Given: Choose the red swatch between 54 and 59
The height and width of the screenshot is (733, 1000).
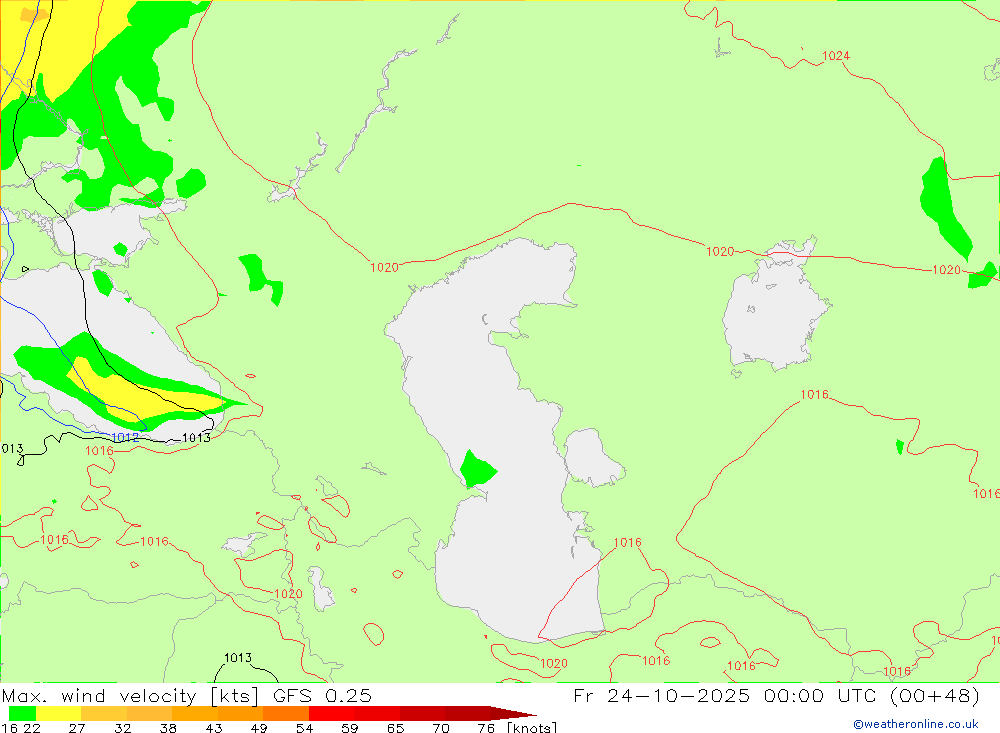Looking at the screenshot, I should point(332,713).
